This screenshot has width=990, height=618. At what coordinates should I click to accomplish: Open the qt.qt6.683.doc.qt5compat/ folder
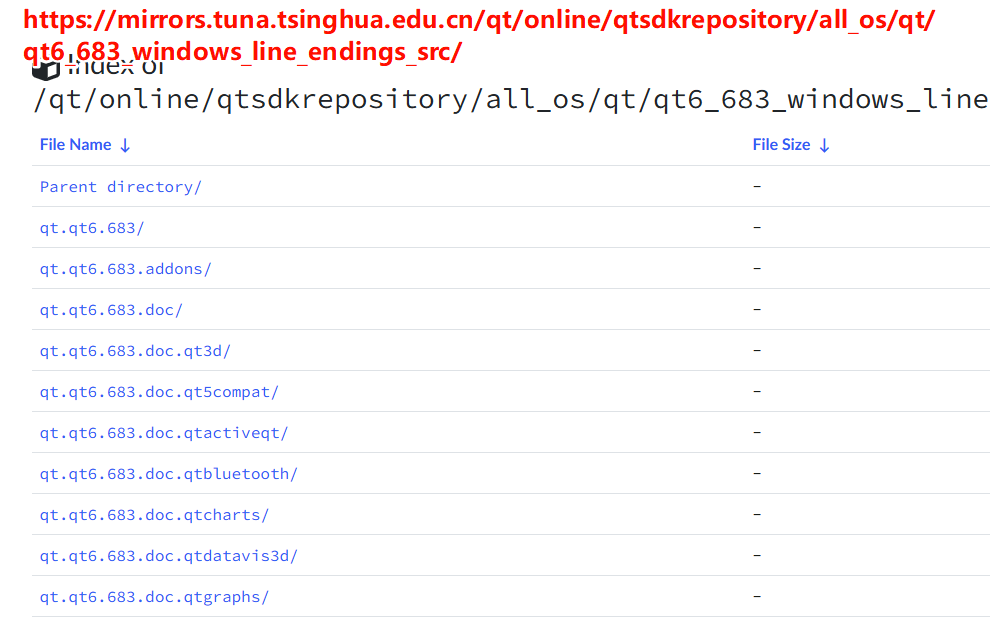(159, 392)
